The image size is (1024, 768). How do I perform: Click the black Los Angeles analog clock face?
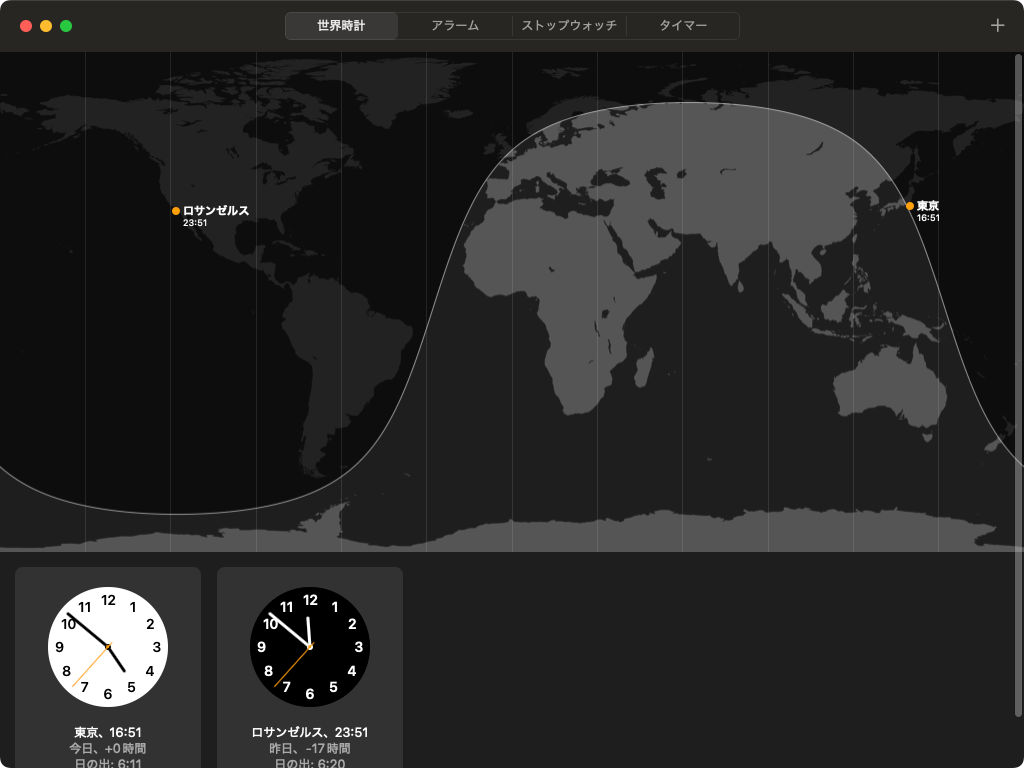(x=310, y=647)
